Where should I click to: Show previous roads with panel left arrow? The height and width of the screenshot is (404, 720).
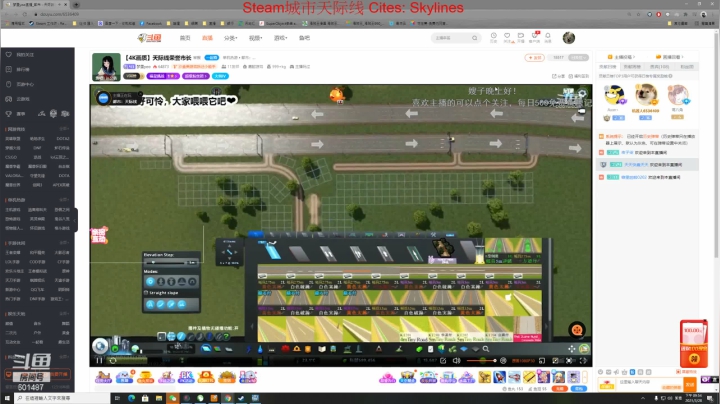(x=252, y=326)
